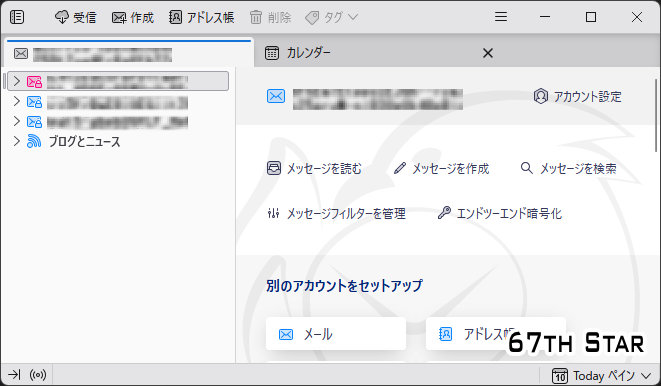Click the read messages inbox icon

[x=274, y=169]
